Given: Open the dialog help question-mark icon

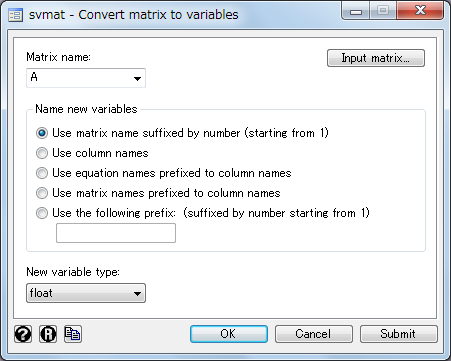Looking at the screenshot, I should pyautogui.click(x=23, y=334).
